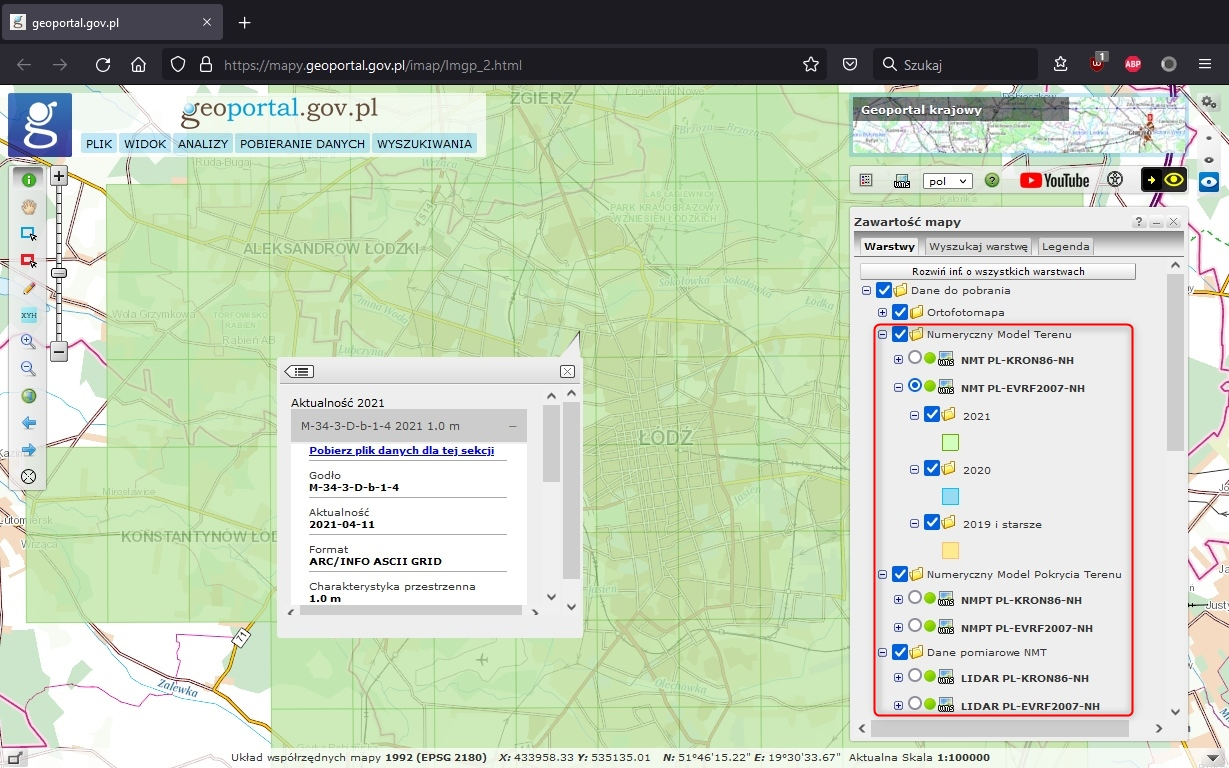Click the globe full-extent icon
Image resolution: width=1229 pixels, height=768 pixels.
[28, 395]
